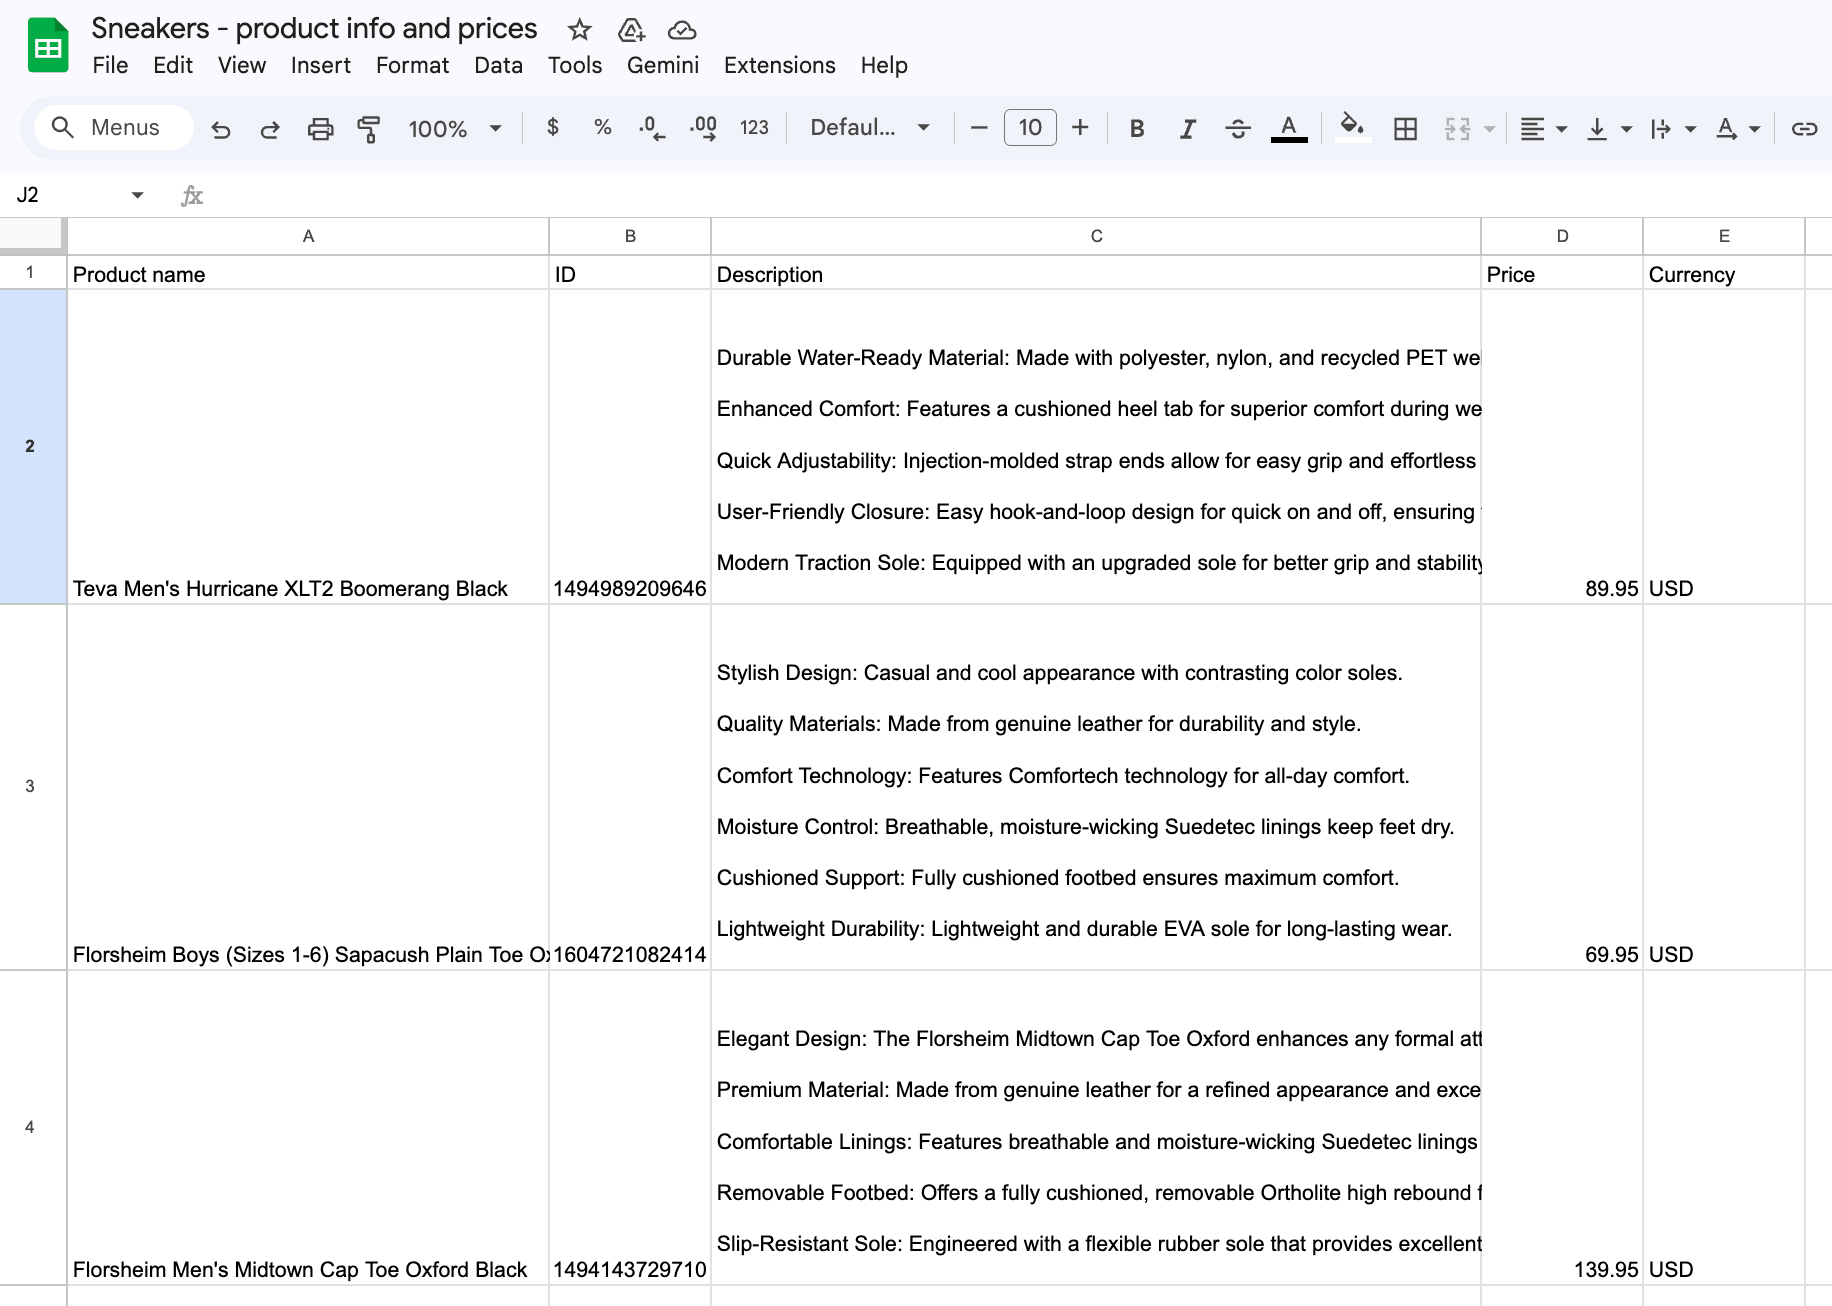Viewport: 1832px width, 1306px height.
Task: Toggle bold formatting
Action: pyautogui.click(x=1136, y=128)
